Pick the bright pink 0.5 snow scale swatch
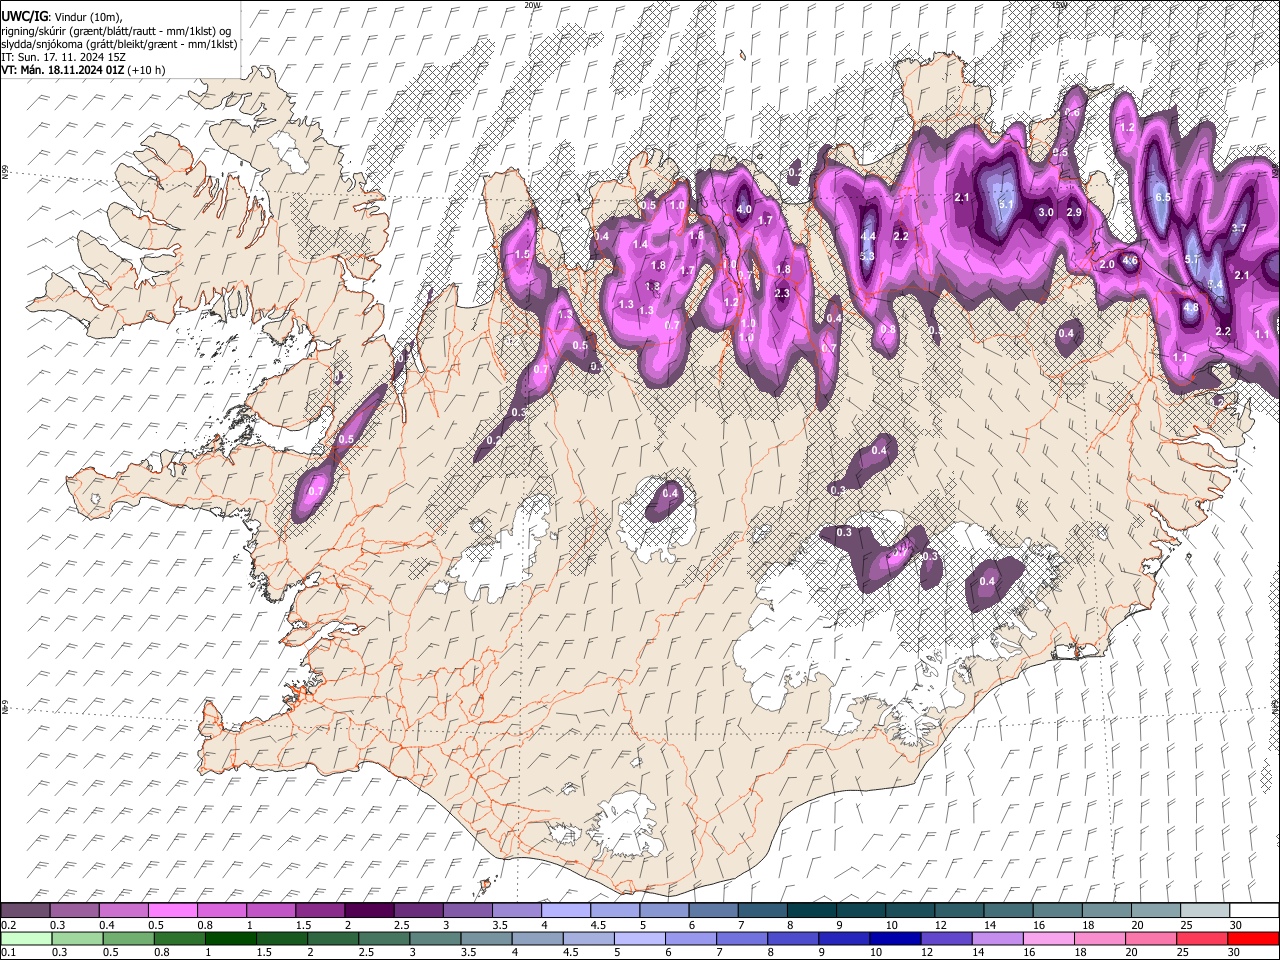The image size is (1280, 960). point(173,910)
